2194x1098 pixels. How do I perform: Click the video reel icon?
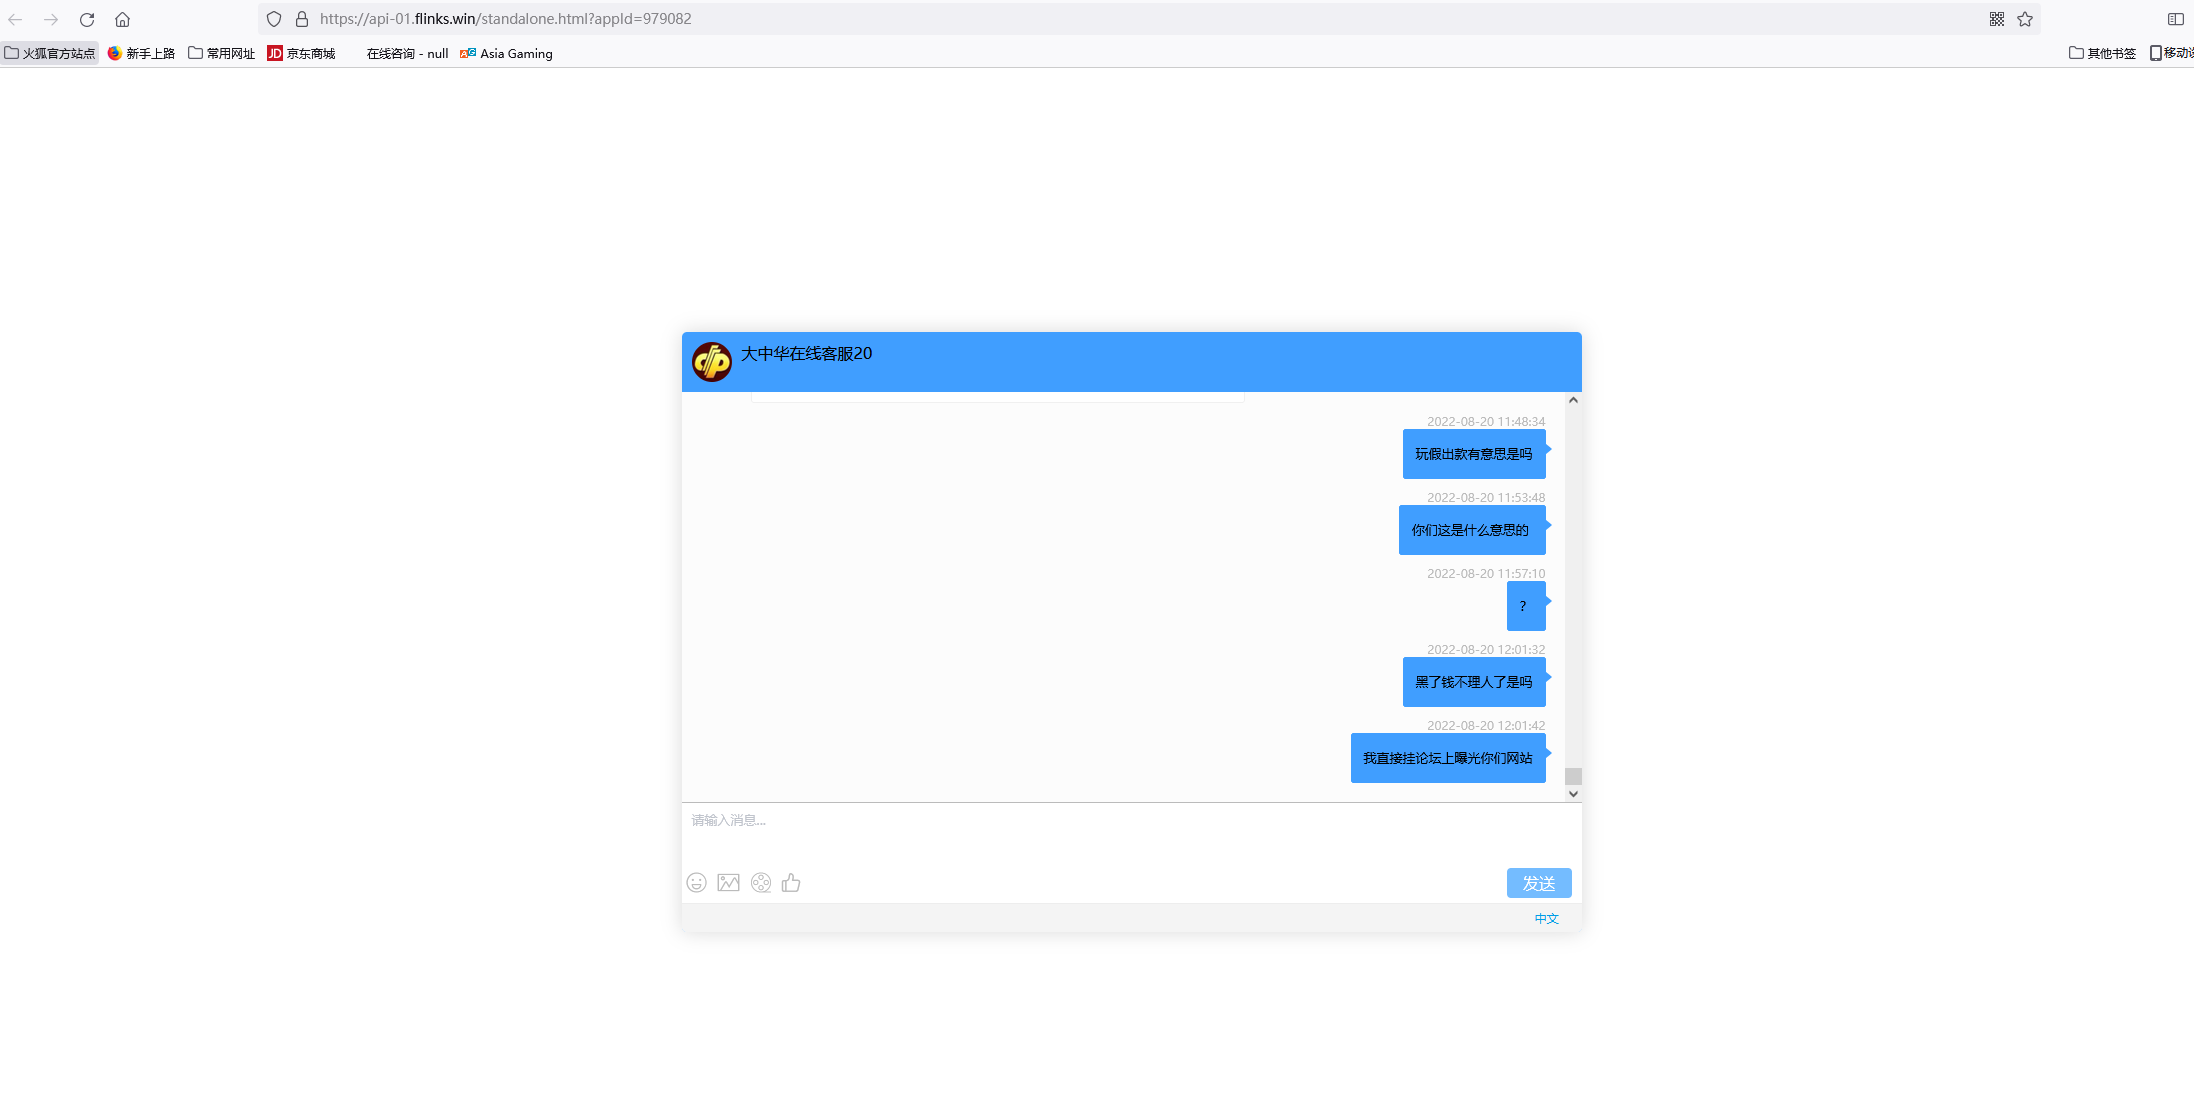(x=761, y=882)
